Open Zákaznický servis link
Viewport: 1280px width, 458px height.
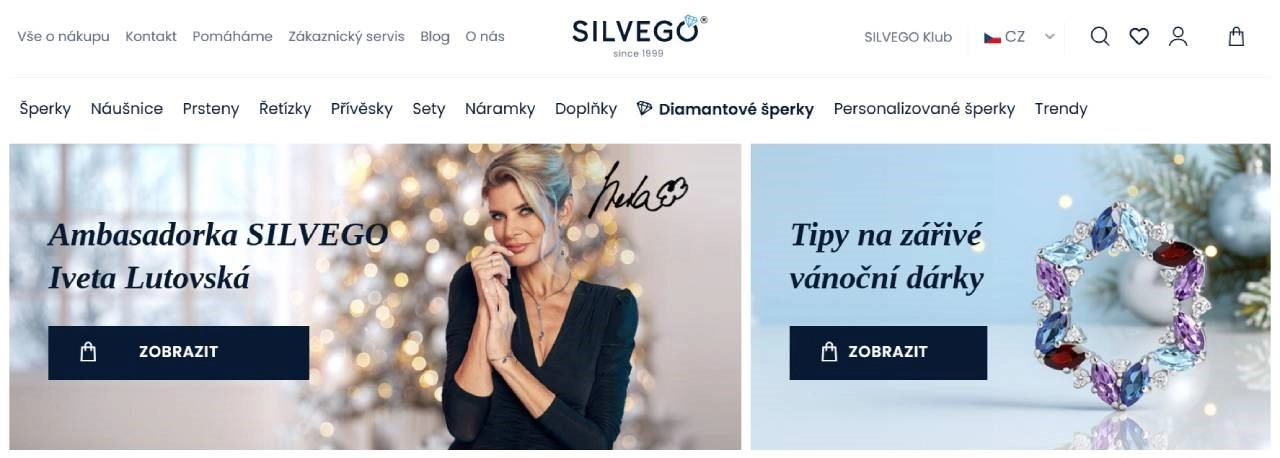346,37
